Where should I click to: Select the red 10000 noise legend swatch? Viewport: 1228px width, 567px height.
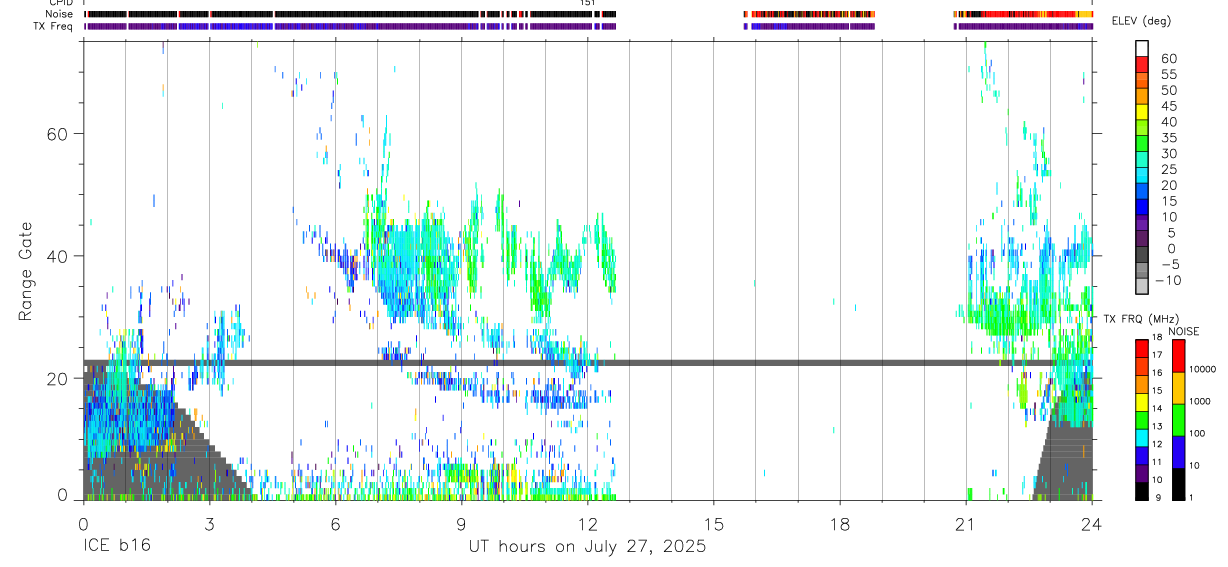coord(1177,356)
